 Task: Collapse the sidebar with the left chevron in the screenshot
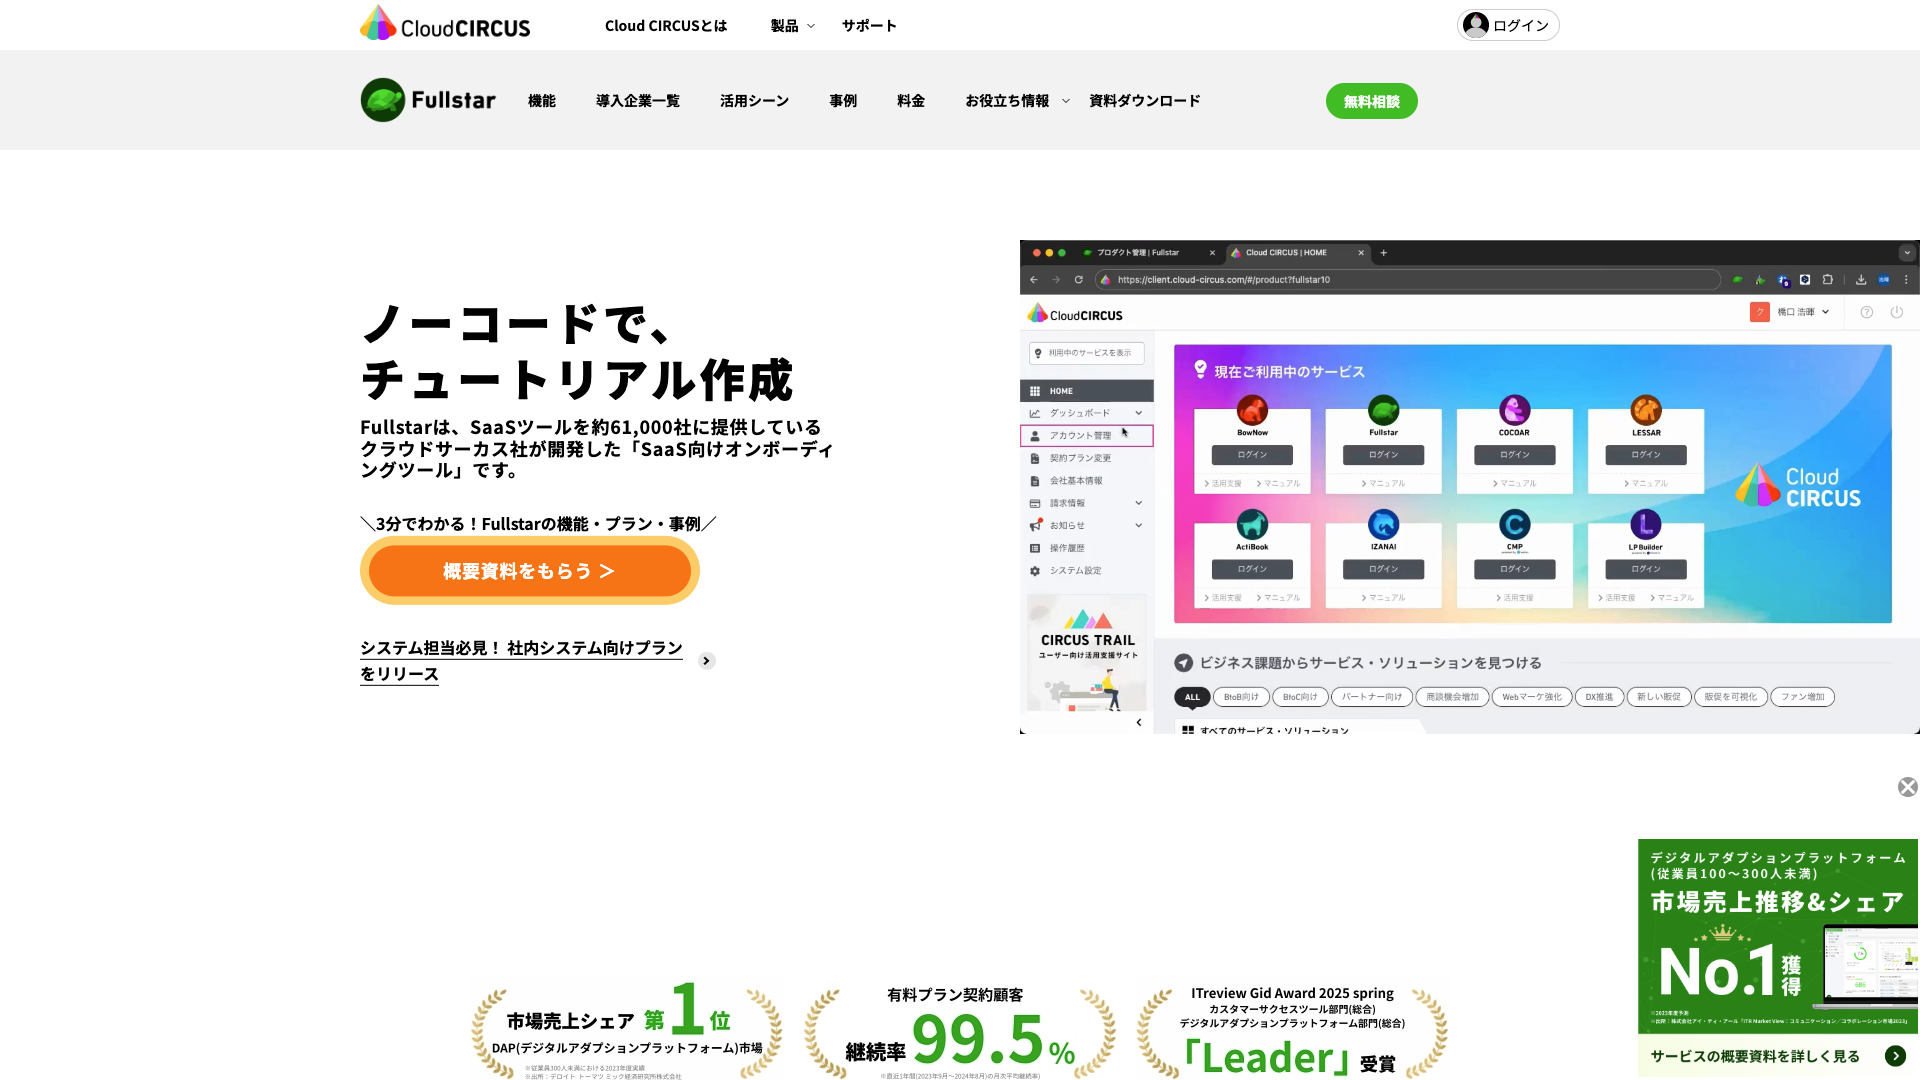(x=1139, y=722)
